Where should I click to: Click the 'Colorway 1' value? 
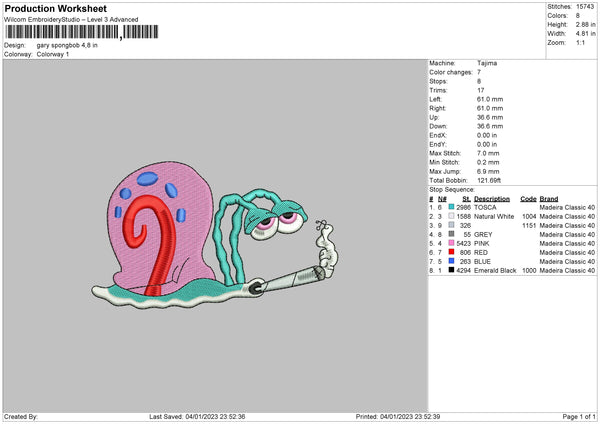click(53, 54)
